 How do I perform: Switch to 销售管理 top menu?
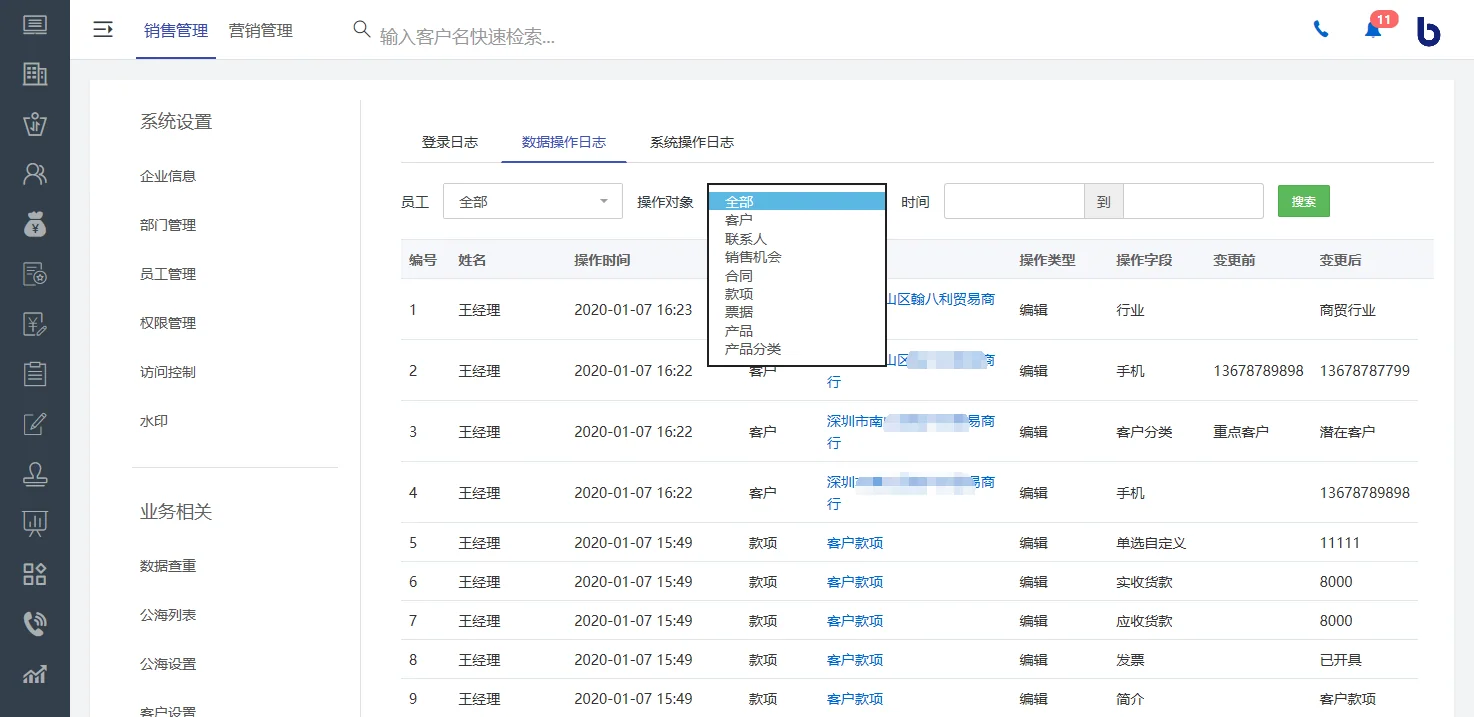tap(176, 31)
